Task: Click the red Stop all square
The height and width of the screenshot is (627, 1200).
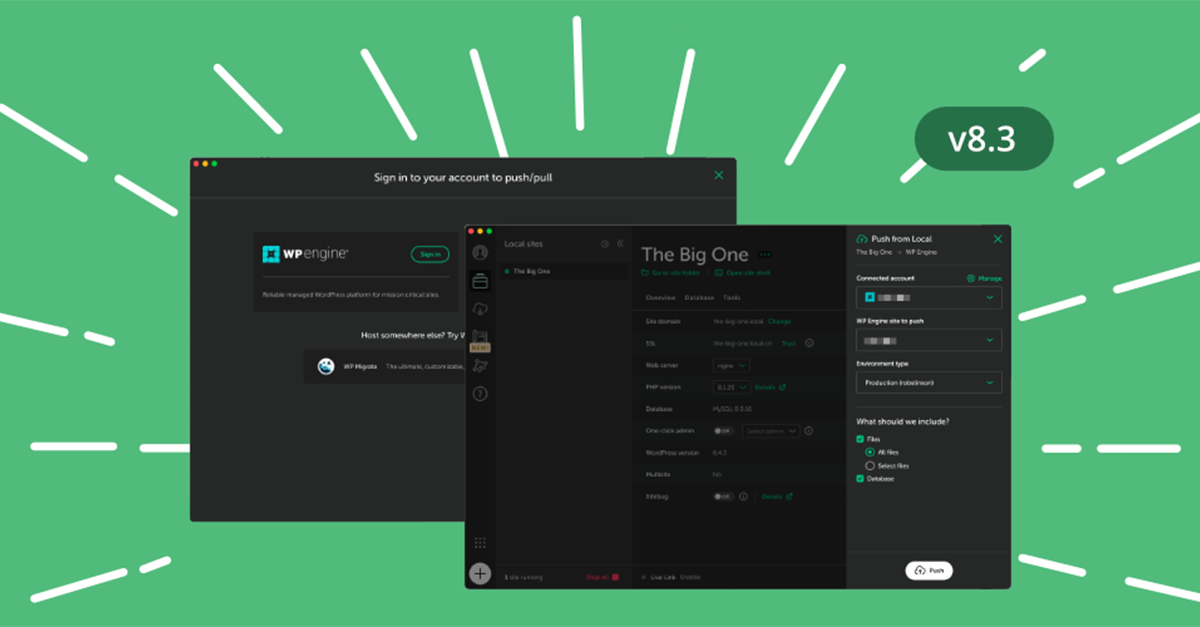Action: click(615, 577)
